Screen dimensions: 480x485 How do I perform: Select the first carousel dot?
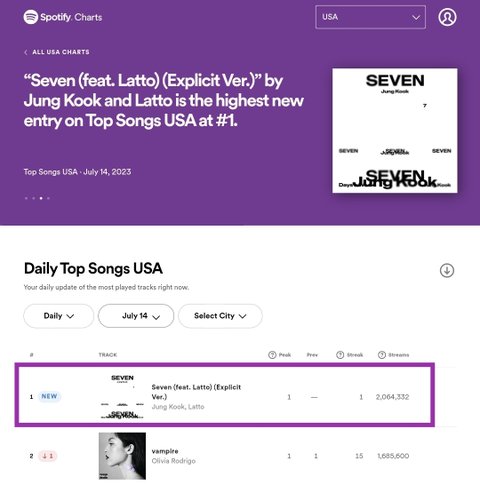(26, 198)
